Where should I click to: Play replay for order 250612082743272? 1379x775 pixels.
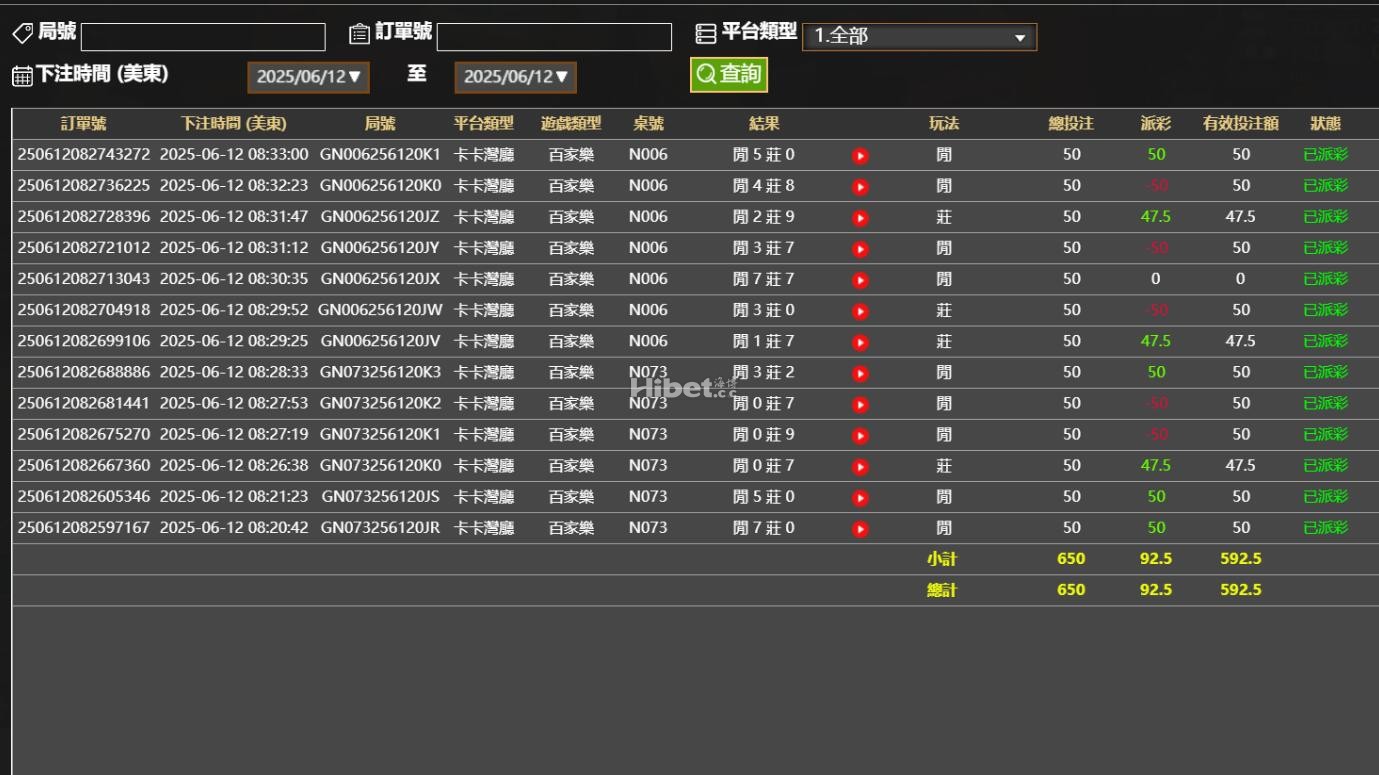click(x=860, y=156)
